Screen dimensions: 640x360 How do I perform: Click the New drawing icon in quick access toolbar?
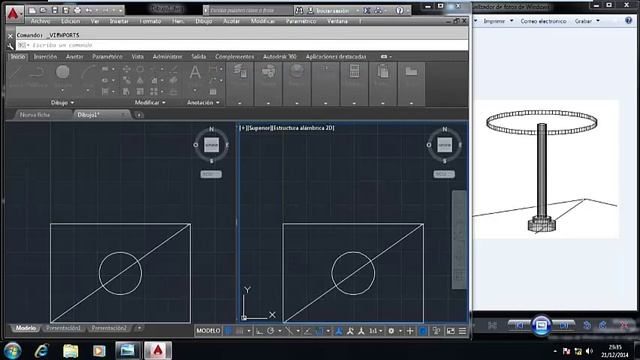tap(32, 10)
